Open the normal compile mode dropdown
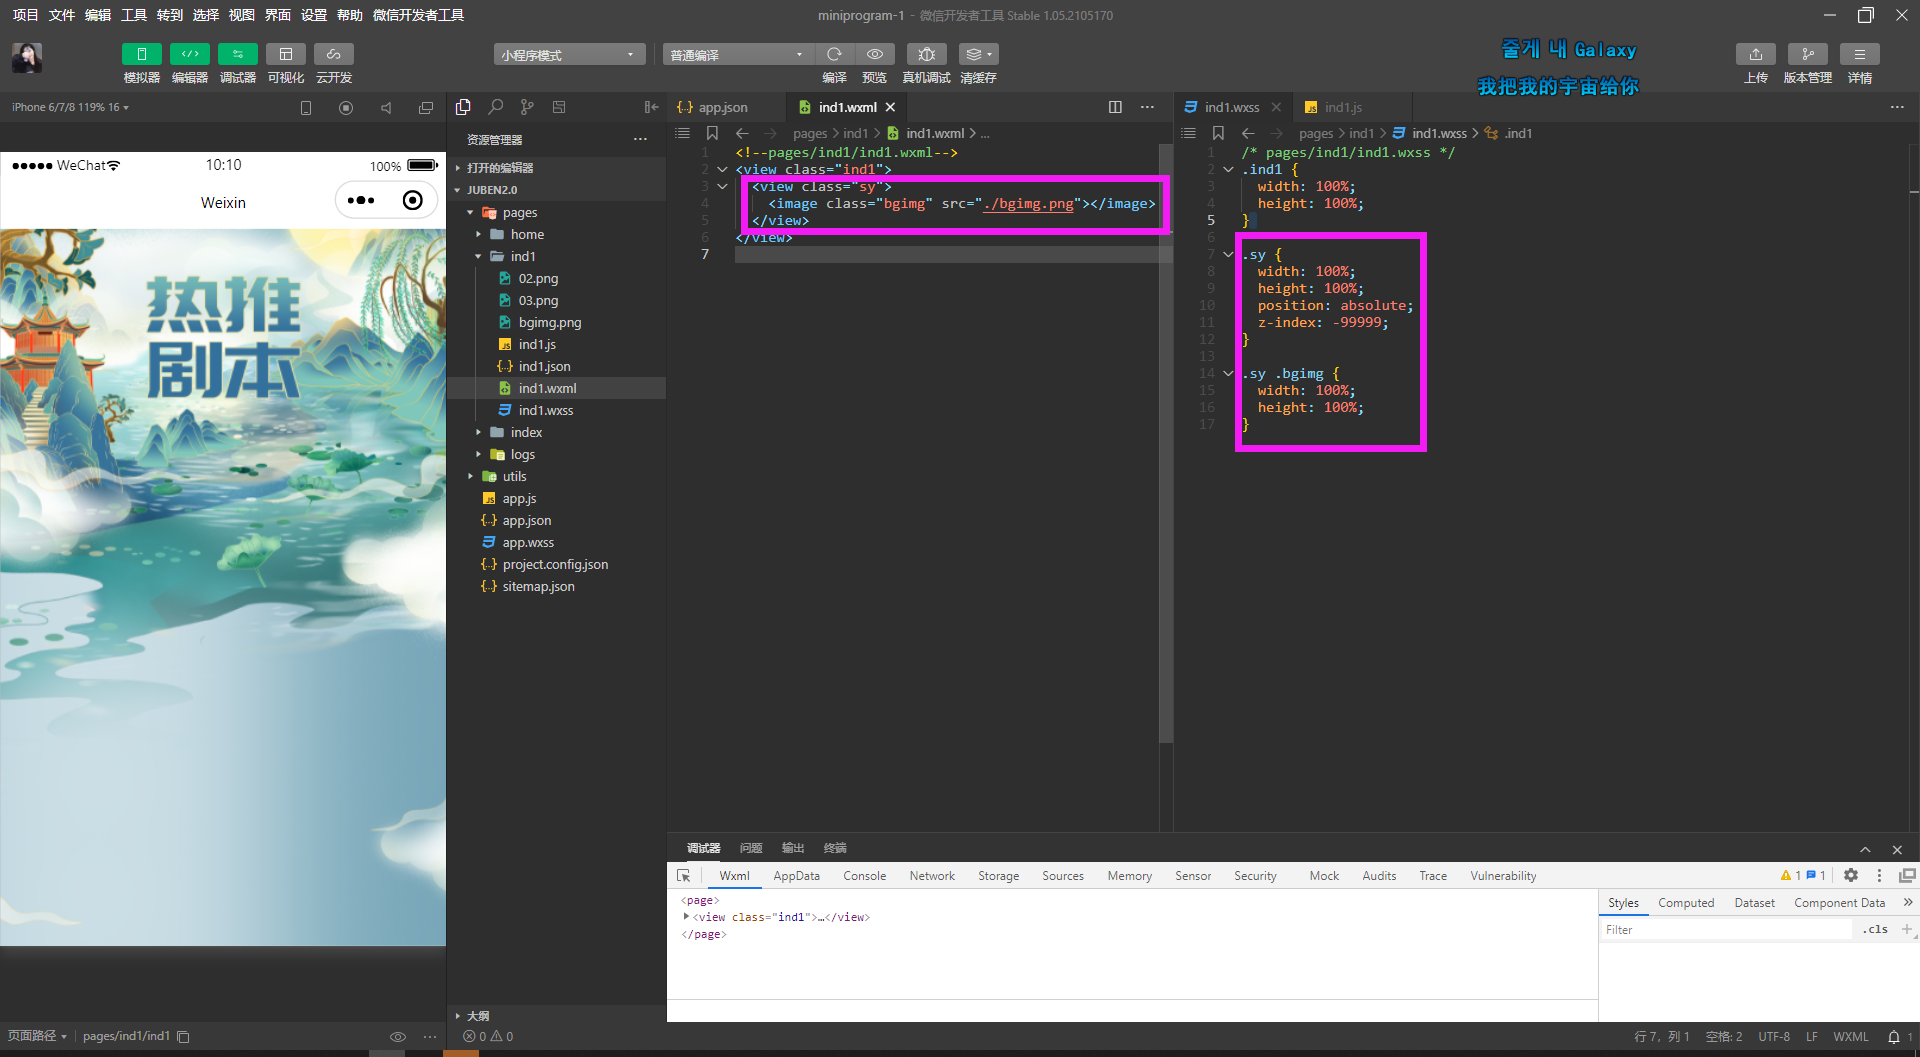Screen dimensions: 1920x1057 click(737, 54)
